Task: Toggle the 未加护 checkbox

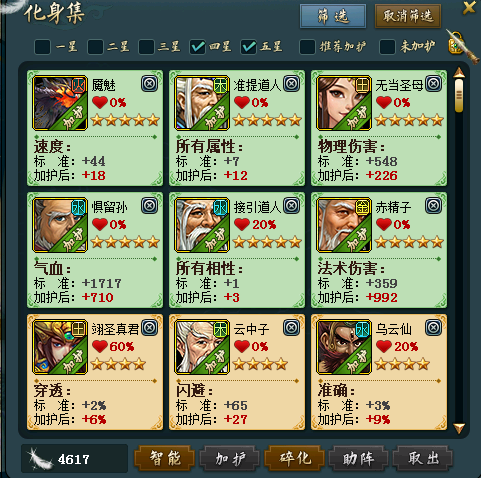Action: (x=387, y=47)
